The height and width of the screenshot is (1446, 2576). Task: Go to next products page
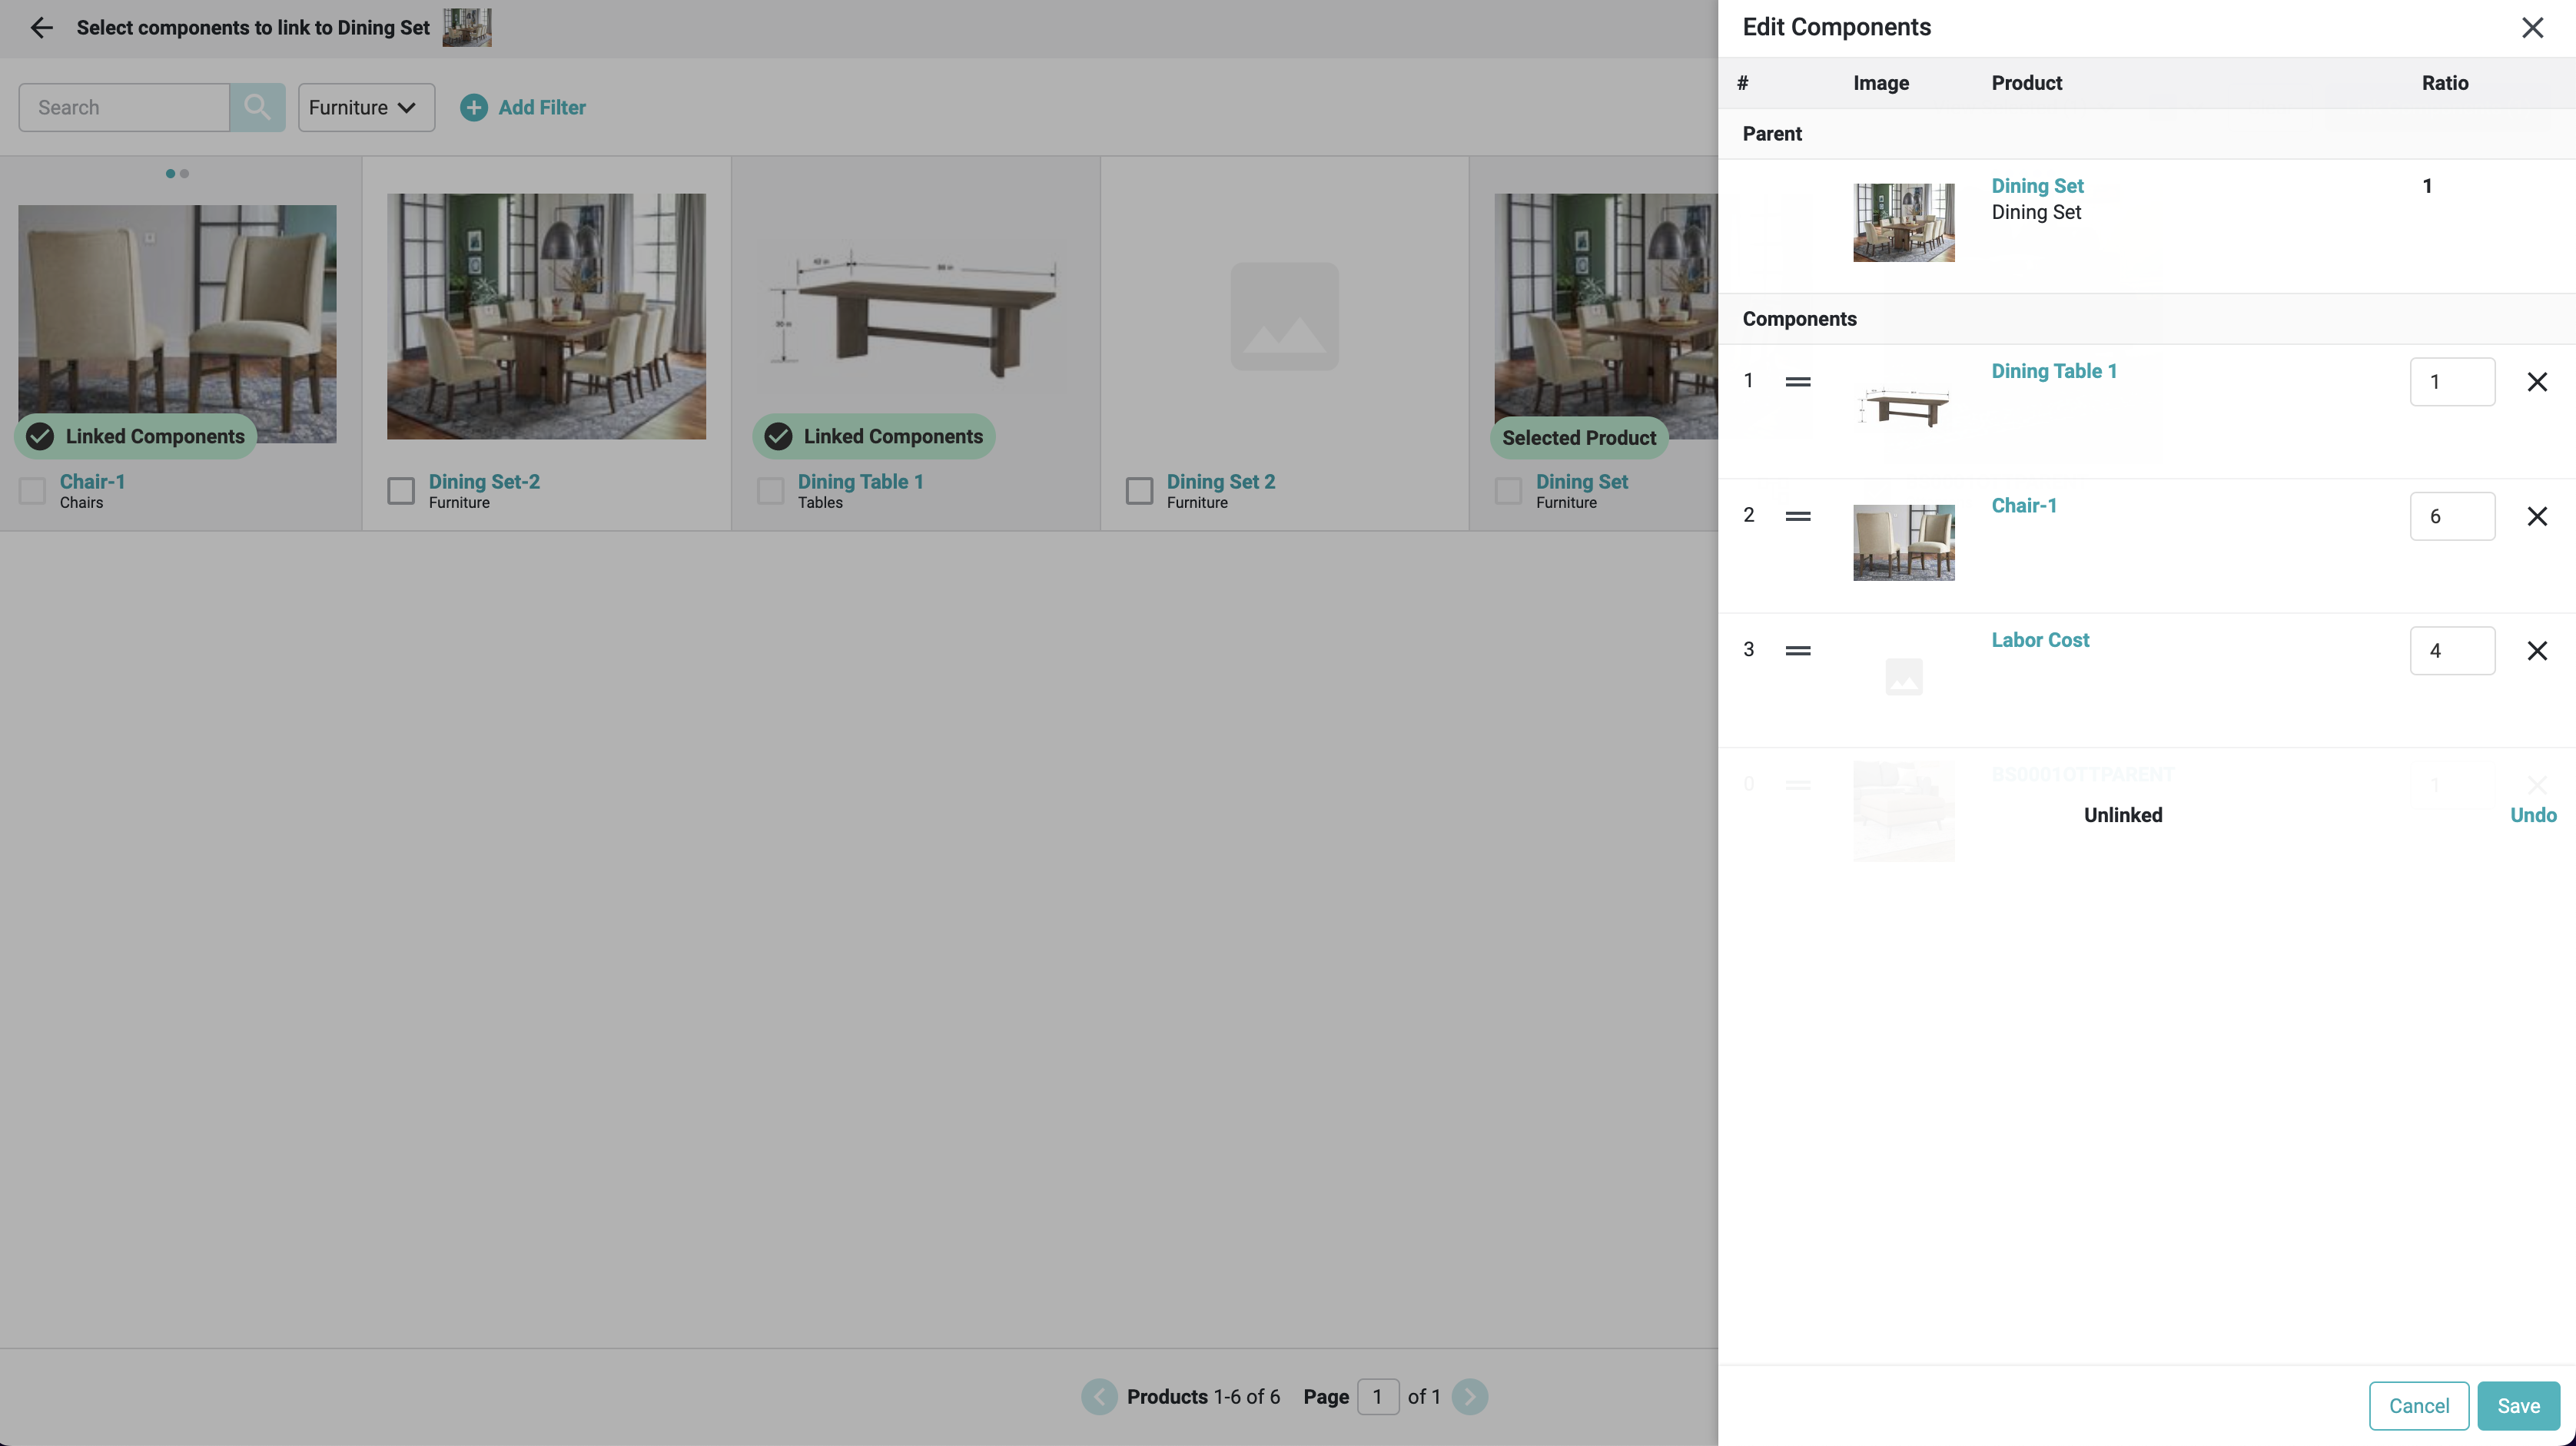[1469, 1396]
